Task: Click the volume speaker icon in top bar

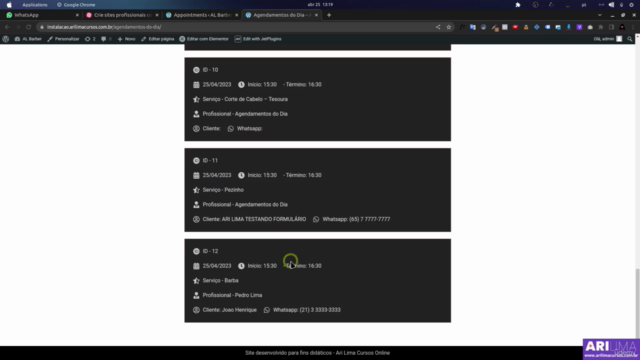Action: pyautogui.click(x=611, y=4)
